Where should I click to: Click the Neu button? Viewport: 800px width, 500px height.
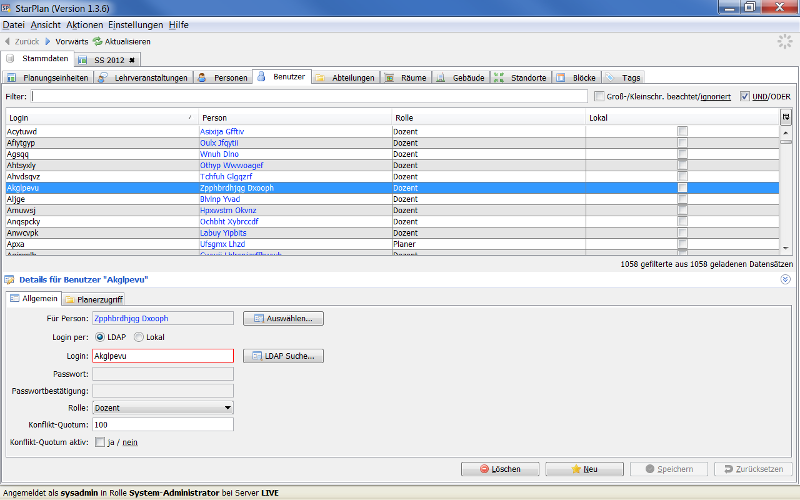(584, 469)
